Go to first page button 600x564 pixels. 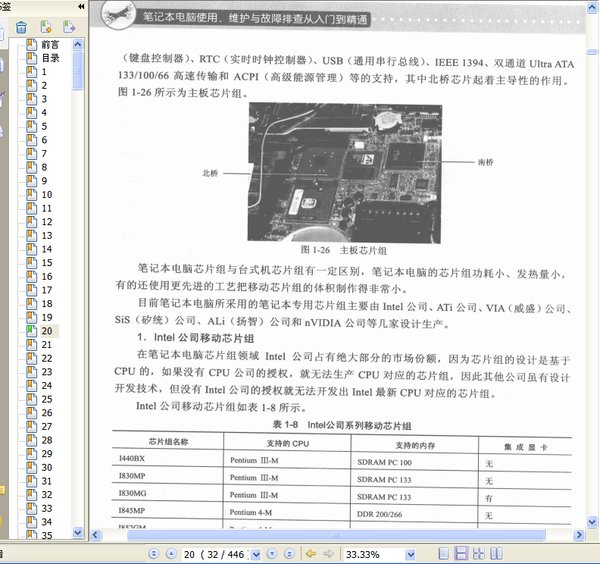(153, 554)
